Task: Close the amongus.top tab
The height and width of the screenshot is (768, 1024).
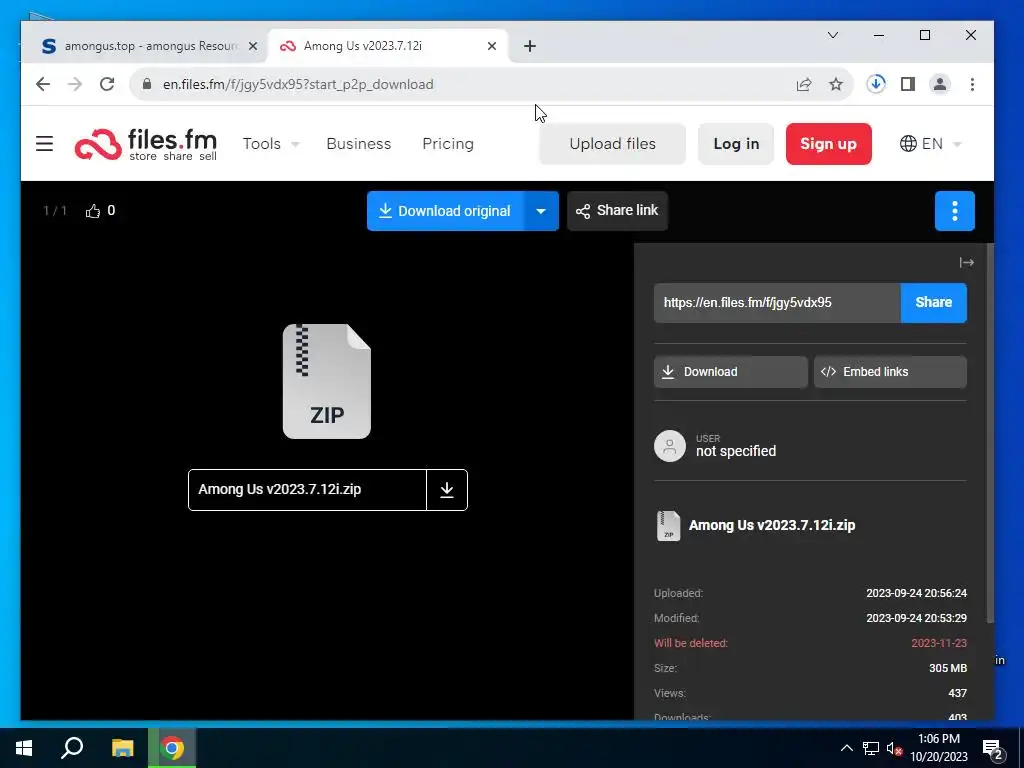Action: coord(253,46)
